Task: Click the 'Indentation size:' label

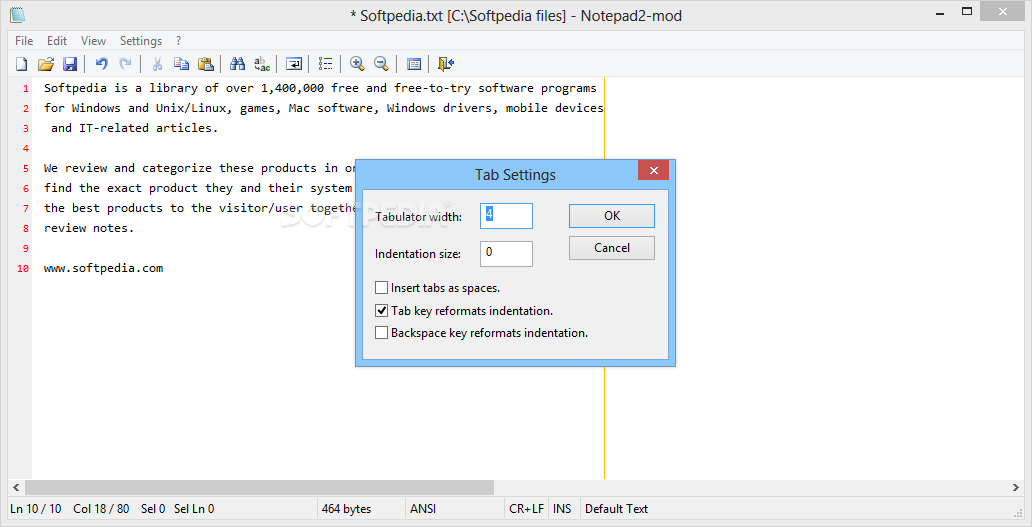Action: (417, 254)
